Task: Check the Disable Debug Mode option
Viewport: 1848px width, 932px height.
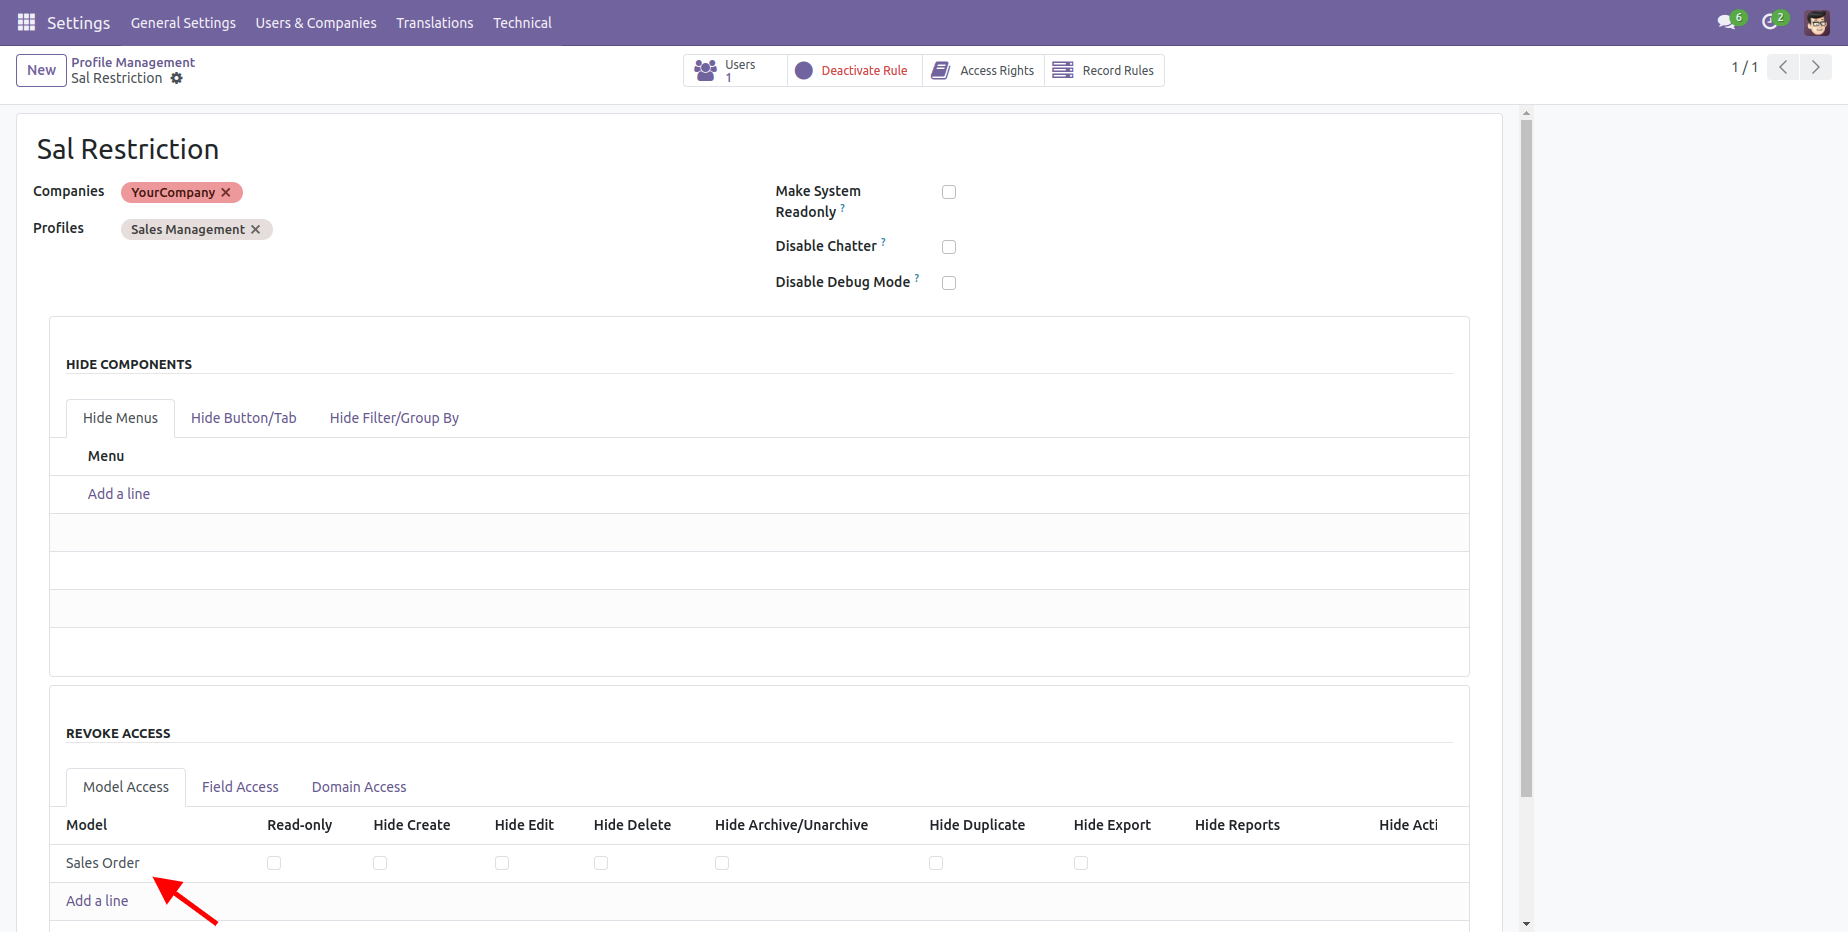Action: click(x=949, y=283)
